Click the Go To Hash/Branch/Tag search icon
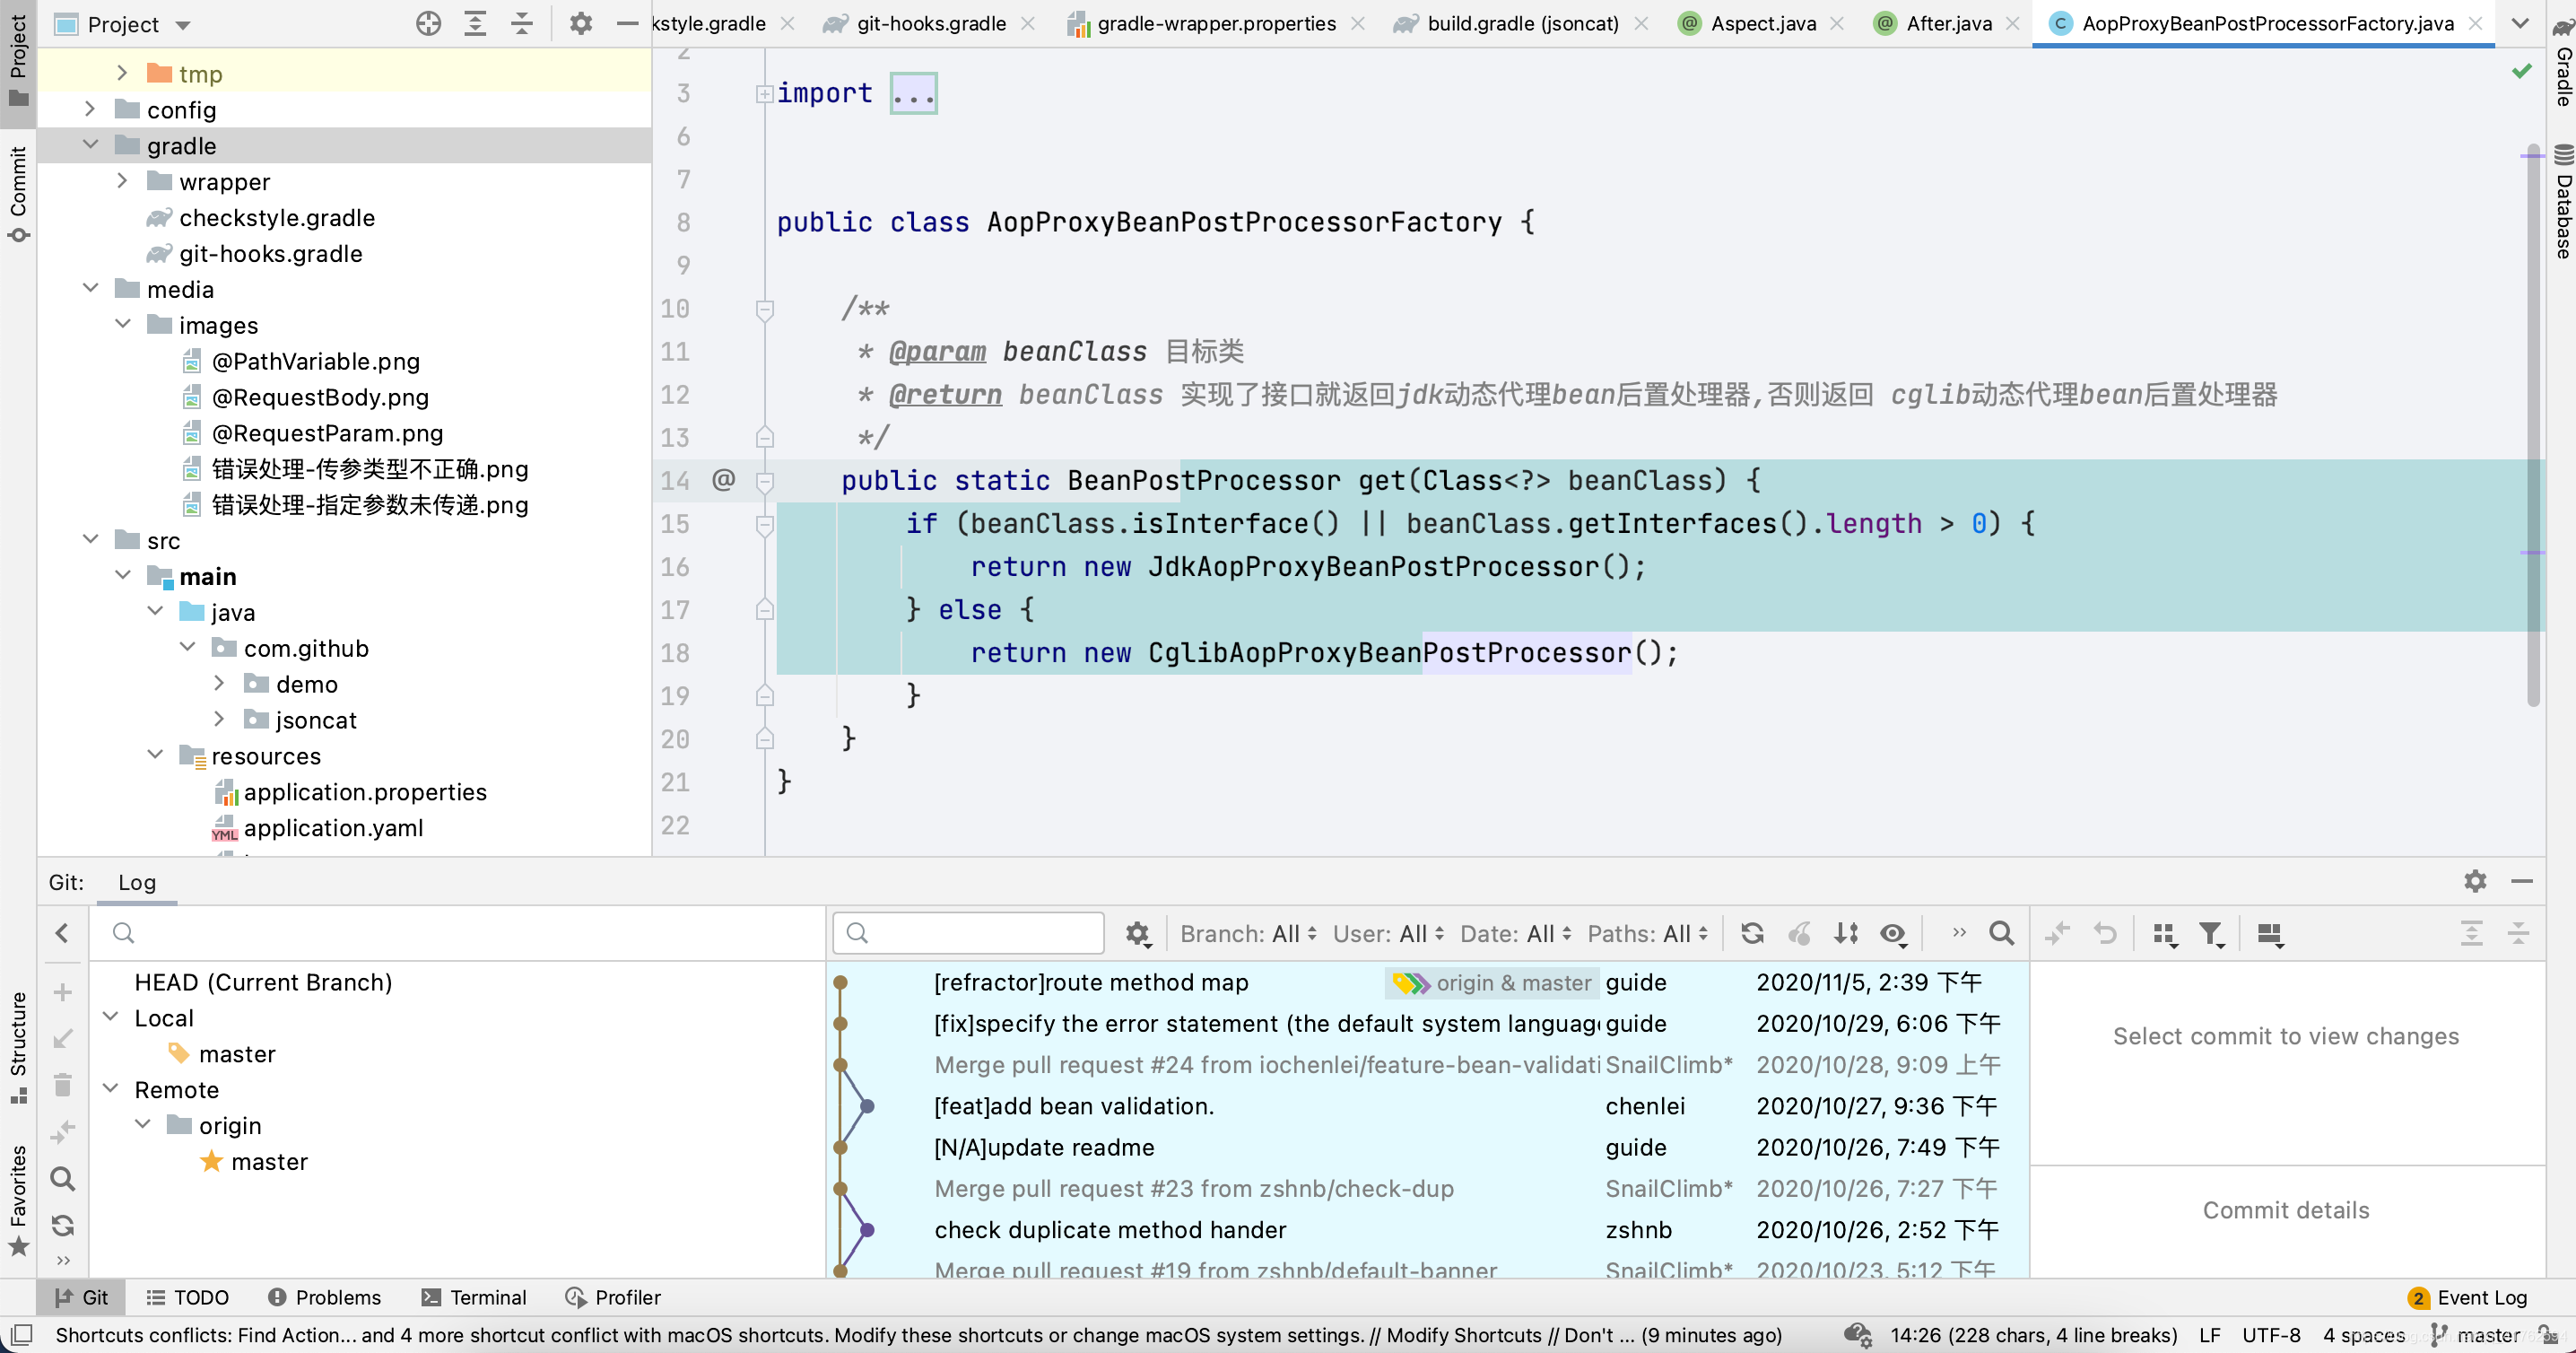The image size is (2576, 1353). pyautogui.click(x=2001, y=933)
